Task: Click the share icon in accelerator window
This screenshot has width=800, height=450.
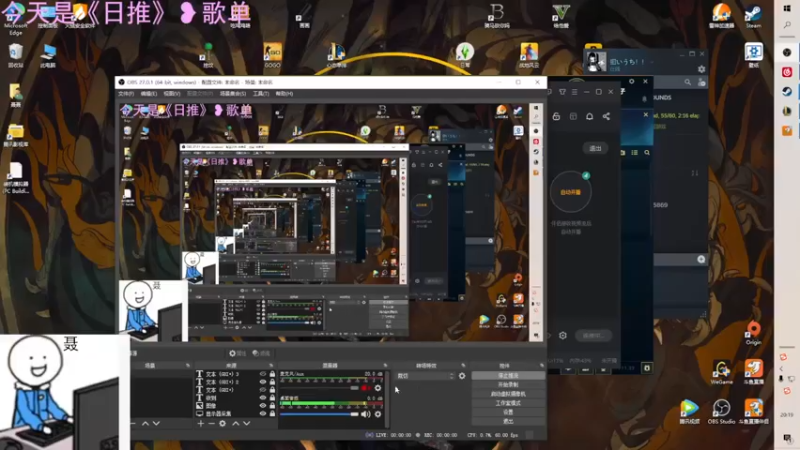Action: click(x=606, y=116)
